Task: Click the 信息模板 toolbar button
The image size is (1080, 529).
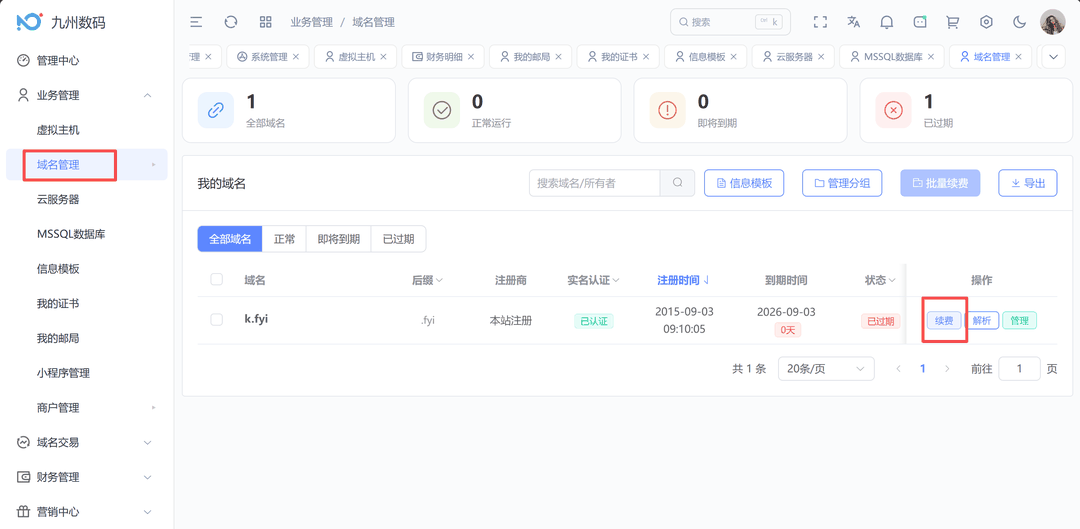Action: [x=744, y=183]
